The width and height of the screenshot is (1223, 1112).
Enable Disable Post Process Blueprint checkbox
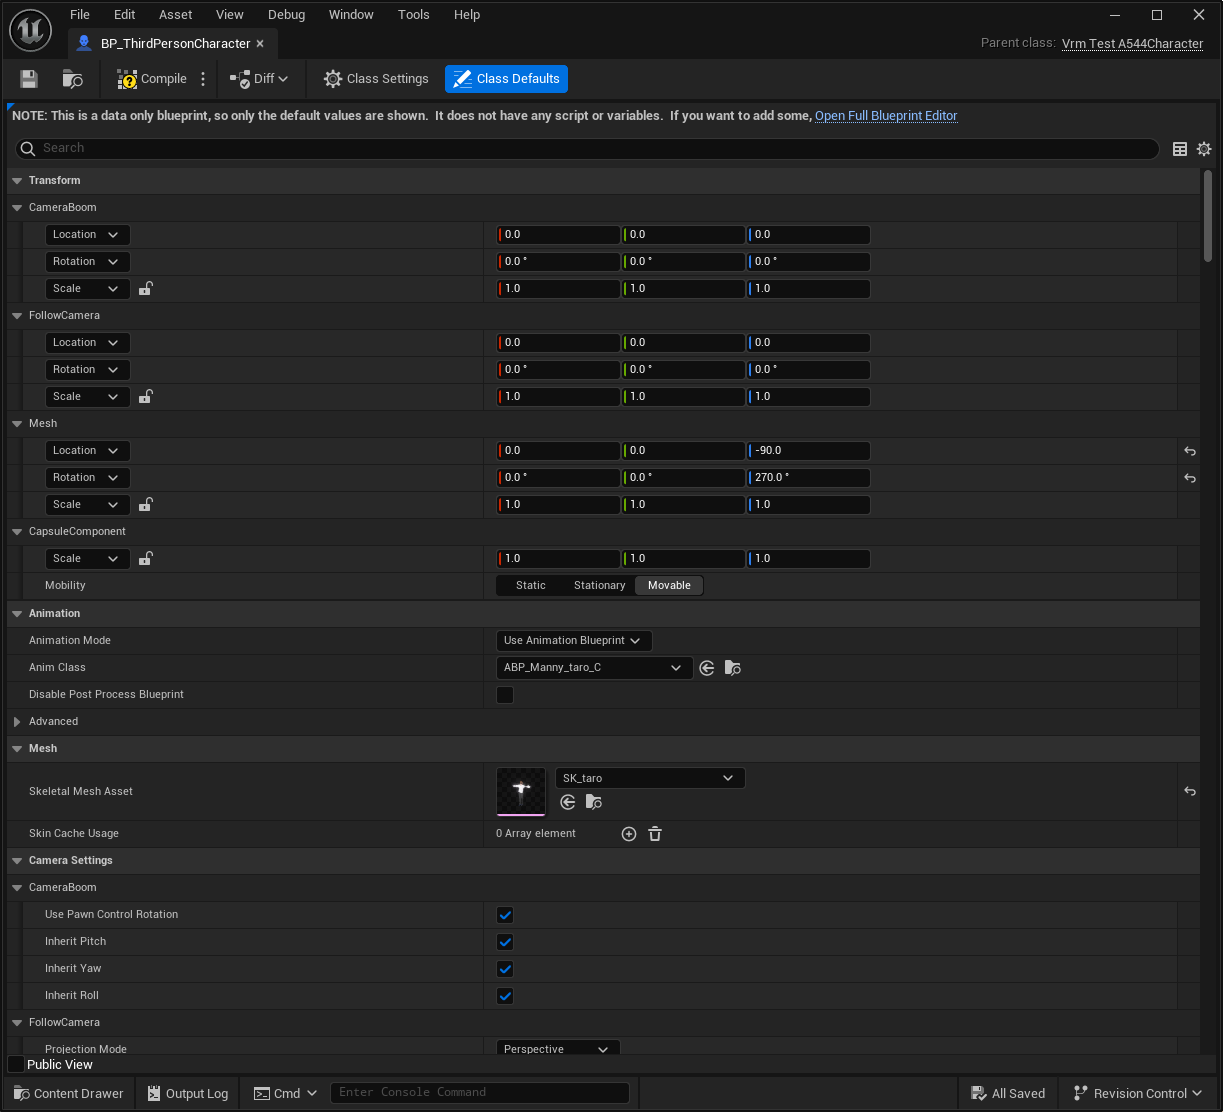pos(505,695)
